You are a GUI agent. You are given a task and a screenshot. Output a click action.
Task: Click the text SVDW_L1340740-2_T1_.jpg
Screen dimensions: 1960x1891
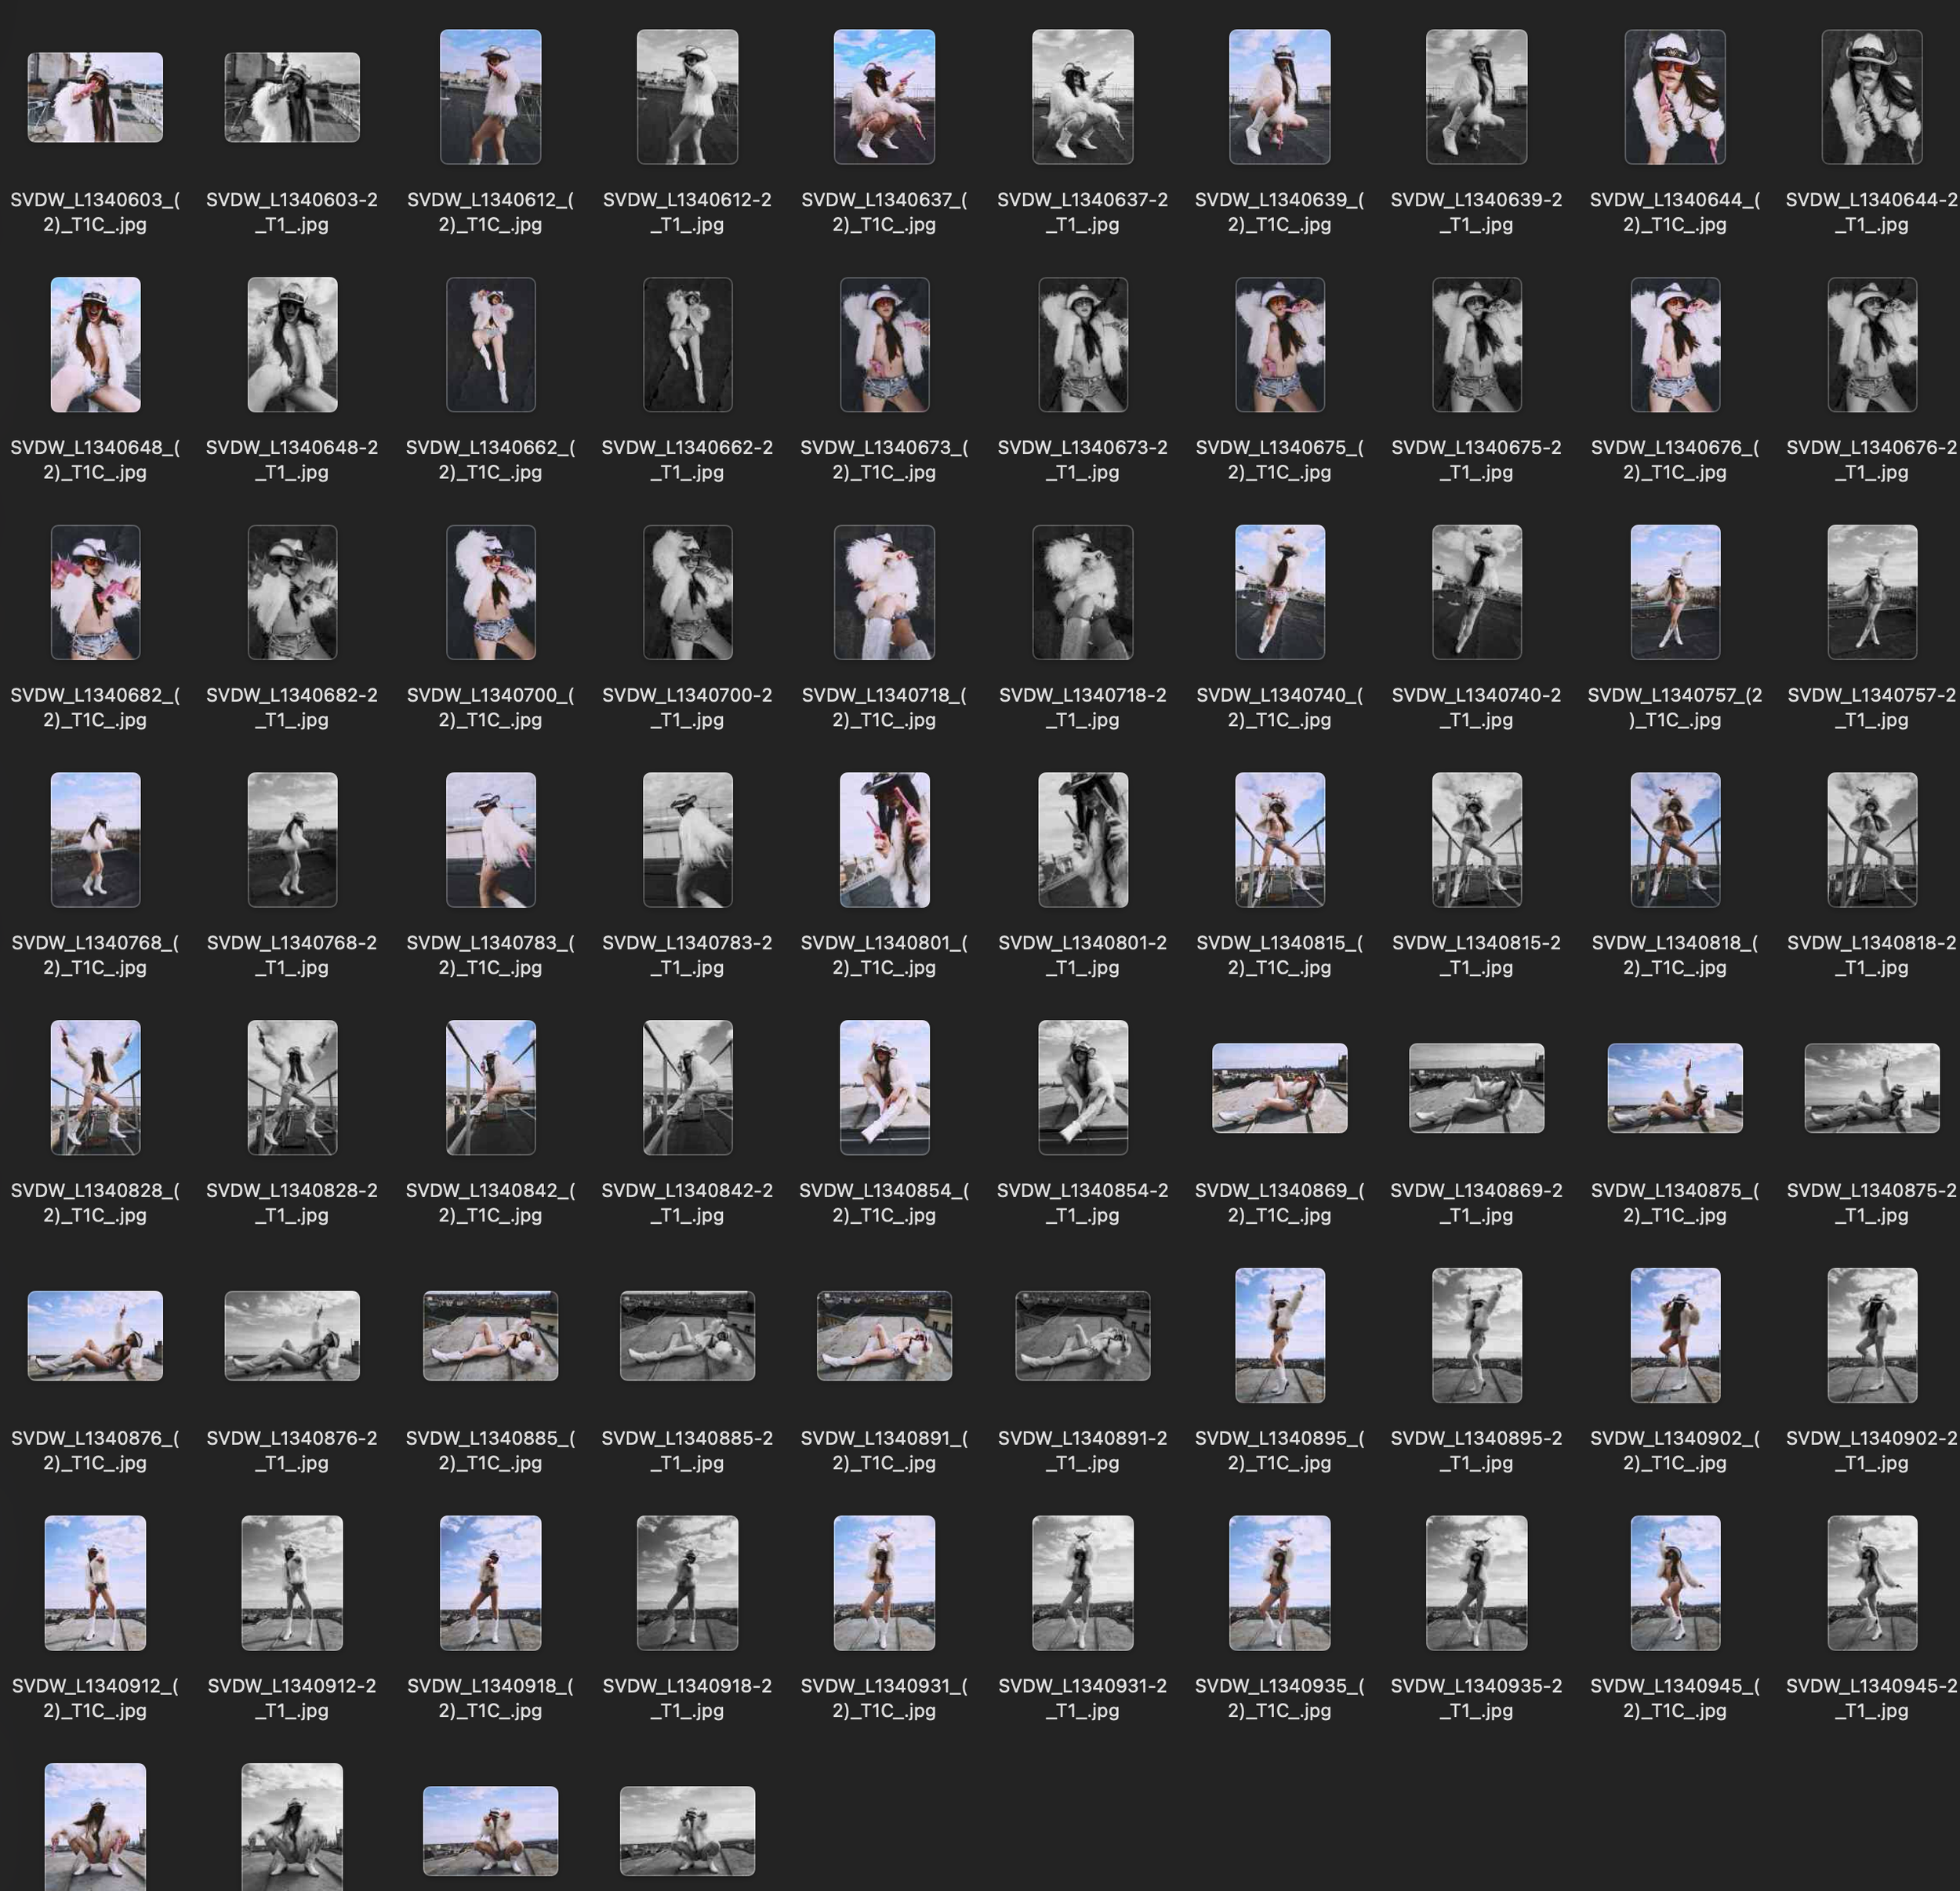pos(1476,707)
